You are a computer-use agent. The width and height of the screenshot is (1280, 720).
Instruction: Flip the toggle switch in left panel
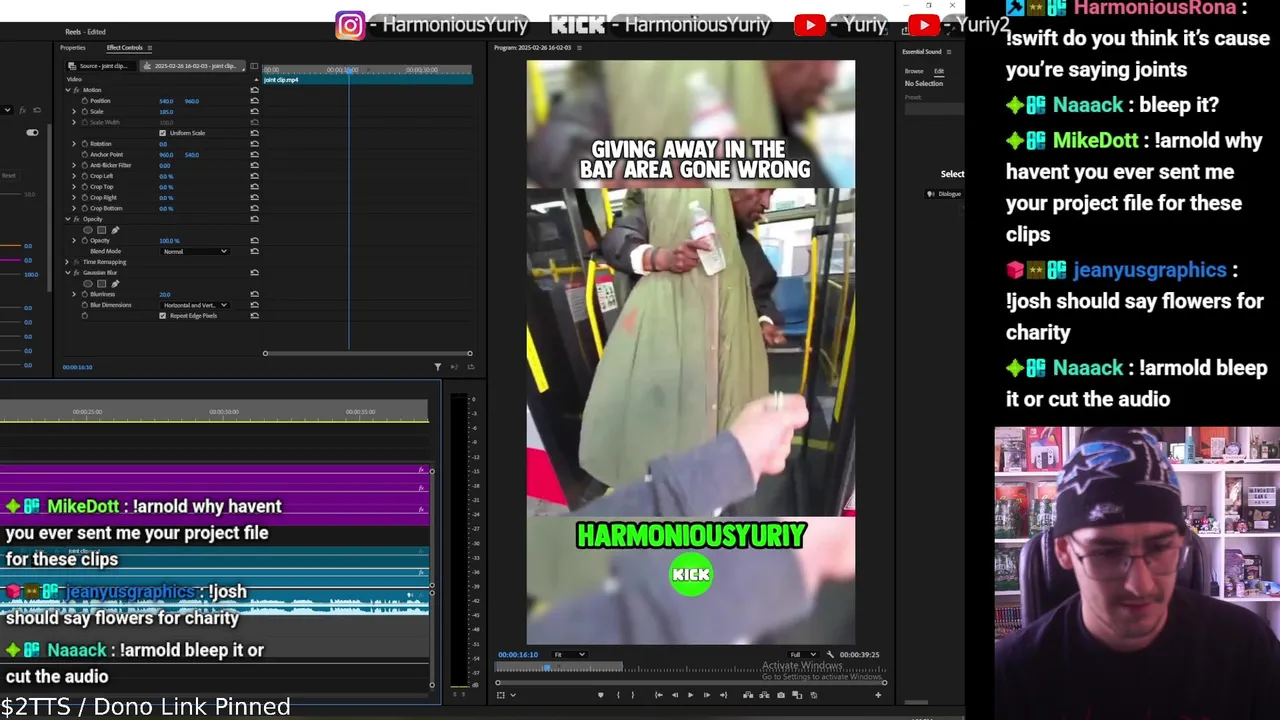[x=32, y=132]
